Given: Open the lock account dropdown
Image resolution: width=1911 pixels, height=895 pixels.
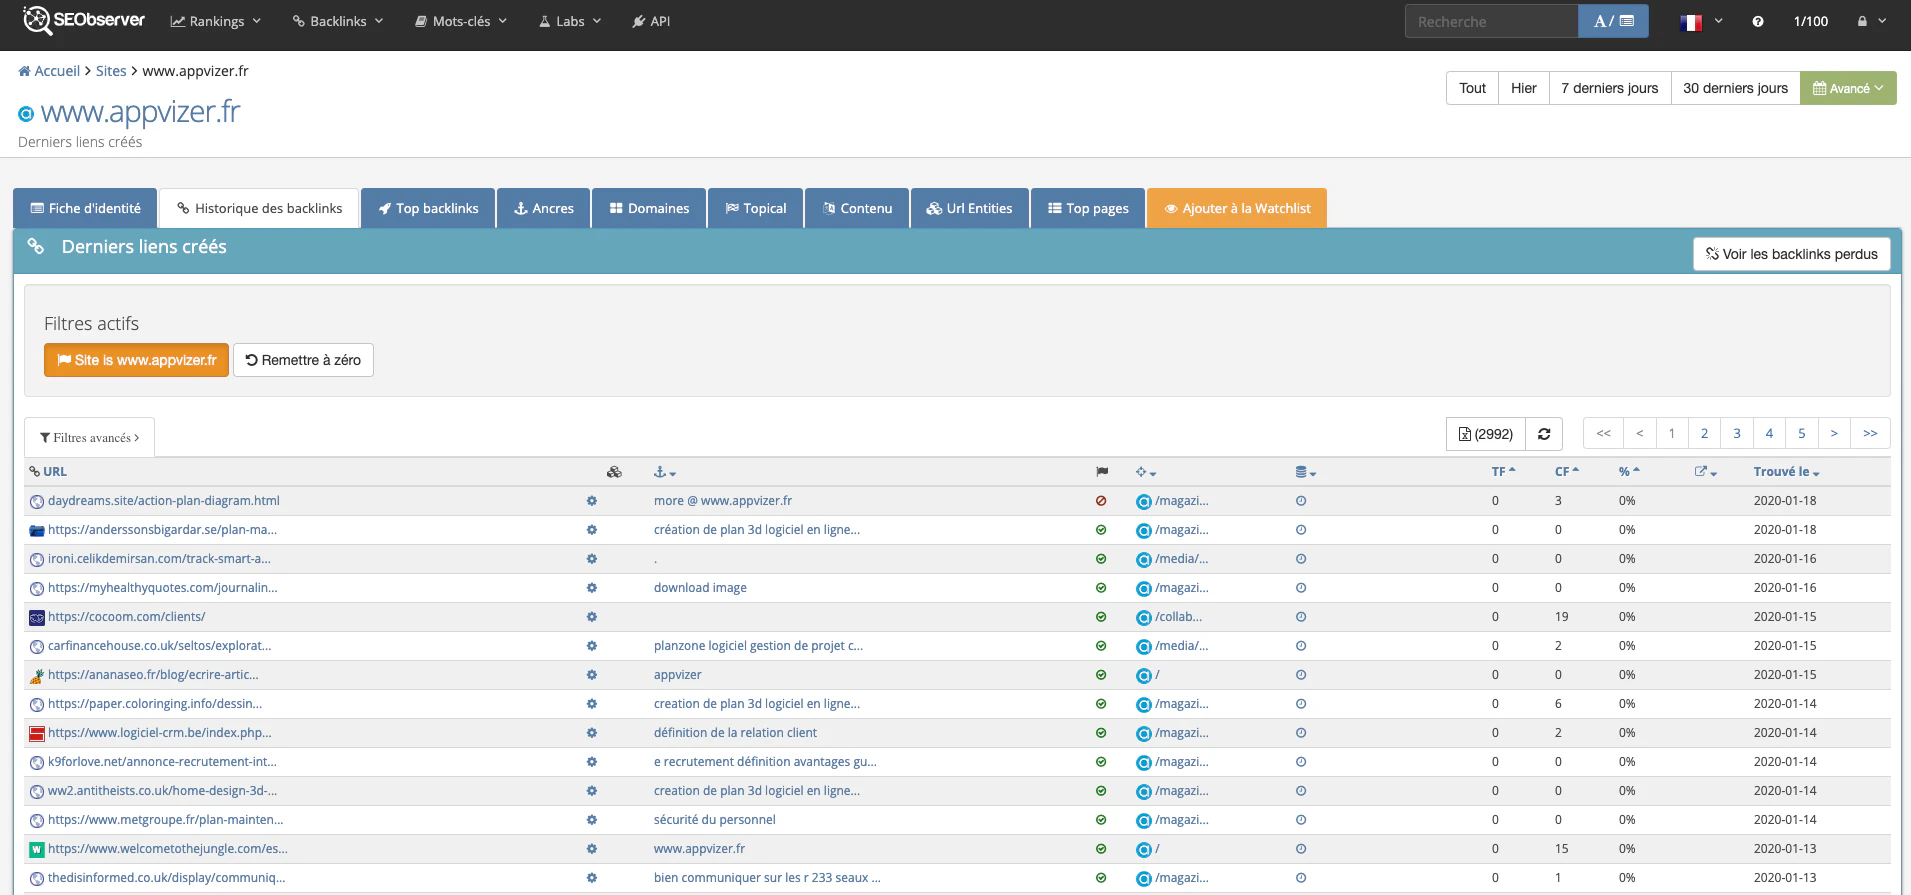Looking at the screenshot, I should point(1871,21).
